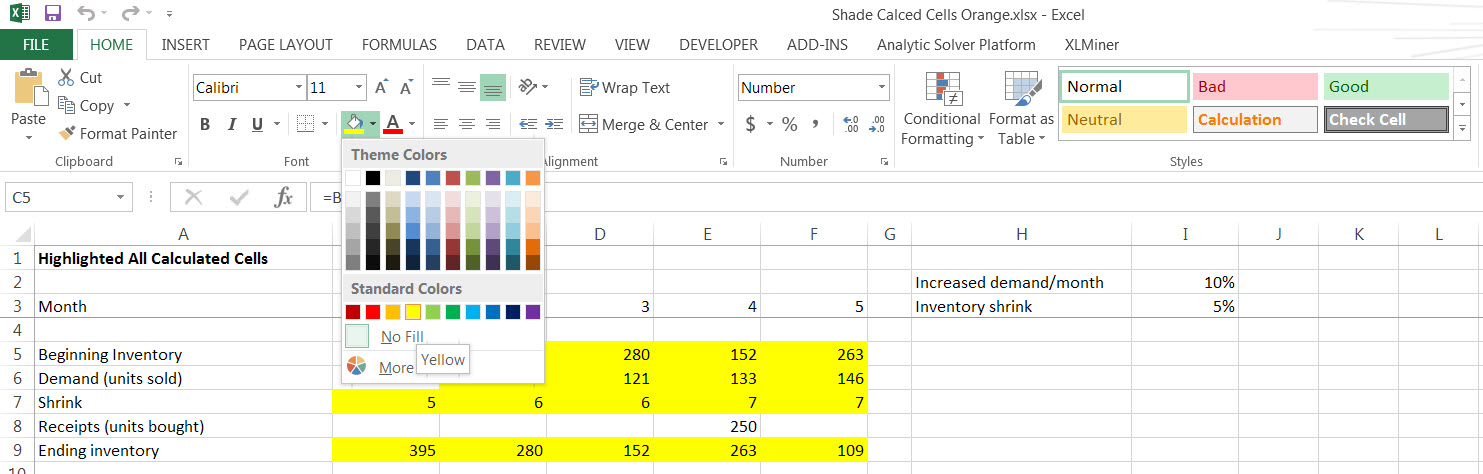This screenshot has width=1483, height=474.
Task: Expand the Number format combo box
Action: [880, 88]
